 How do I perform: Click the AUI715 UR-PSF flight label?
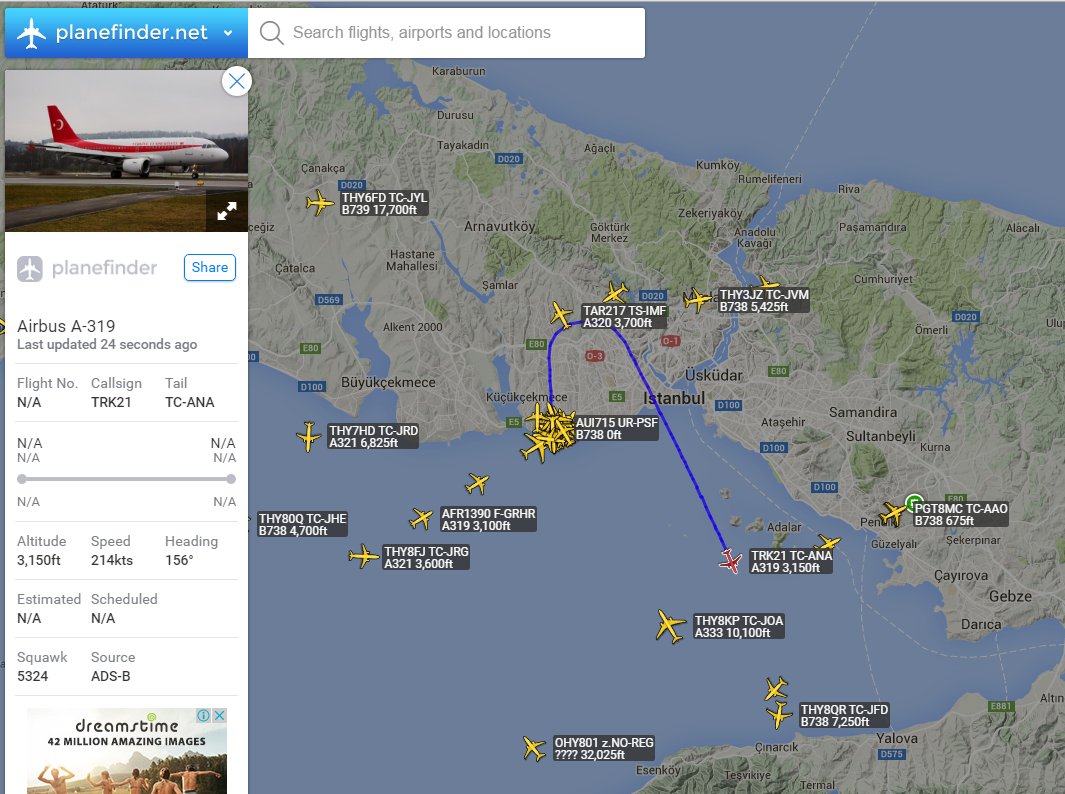coord(616,429)
